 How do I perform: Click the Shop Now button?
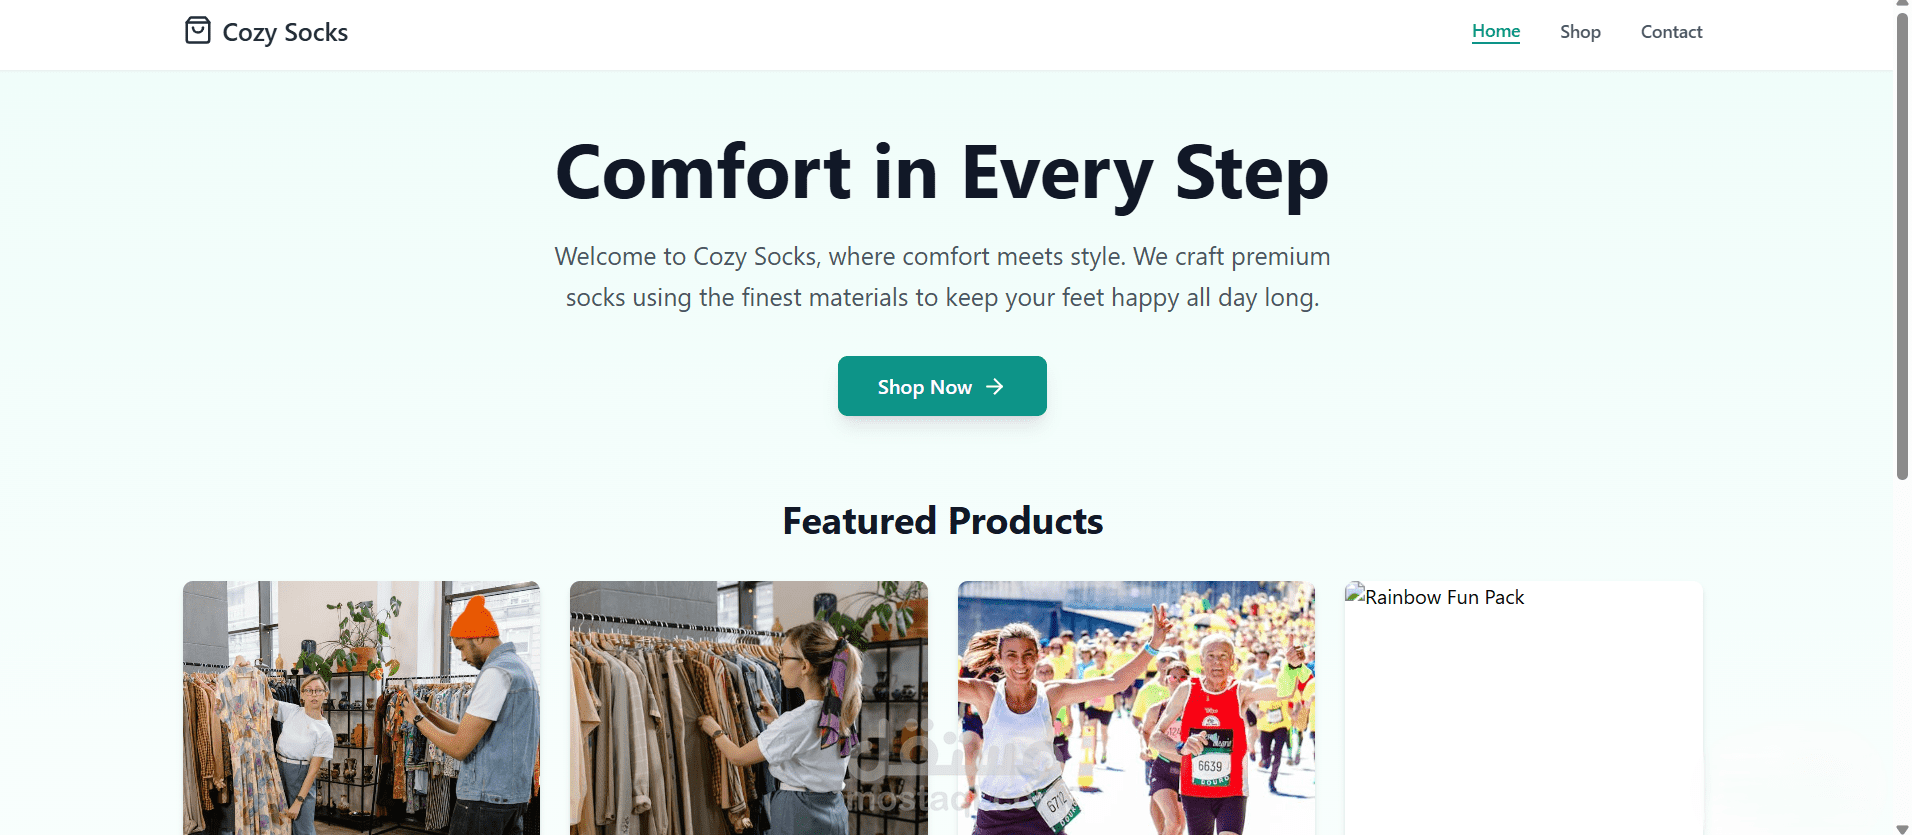click(942, 386)
